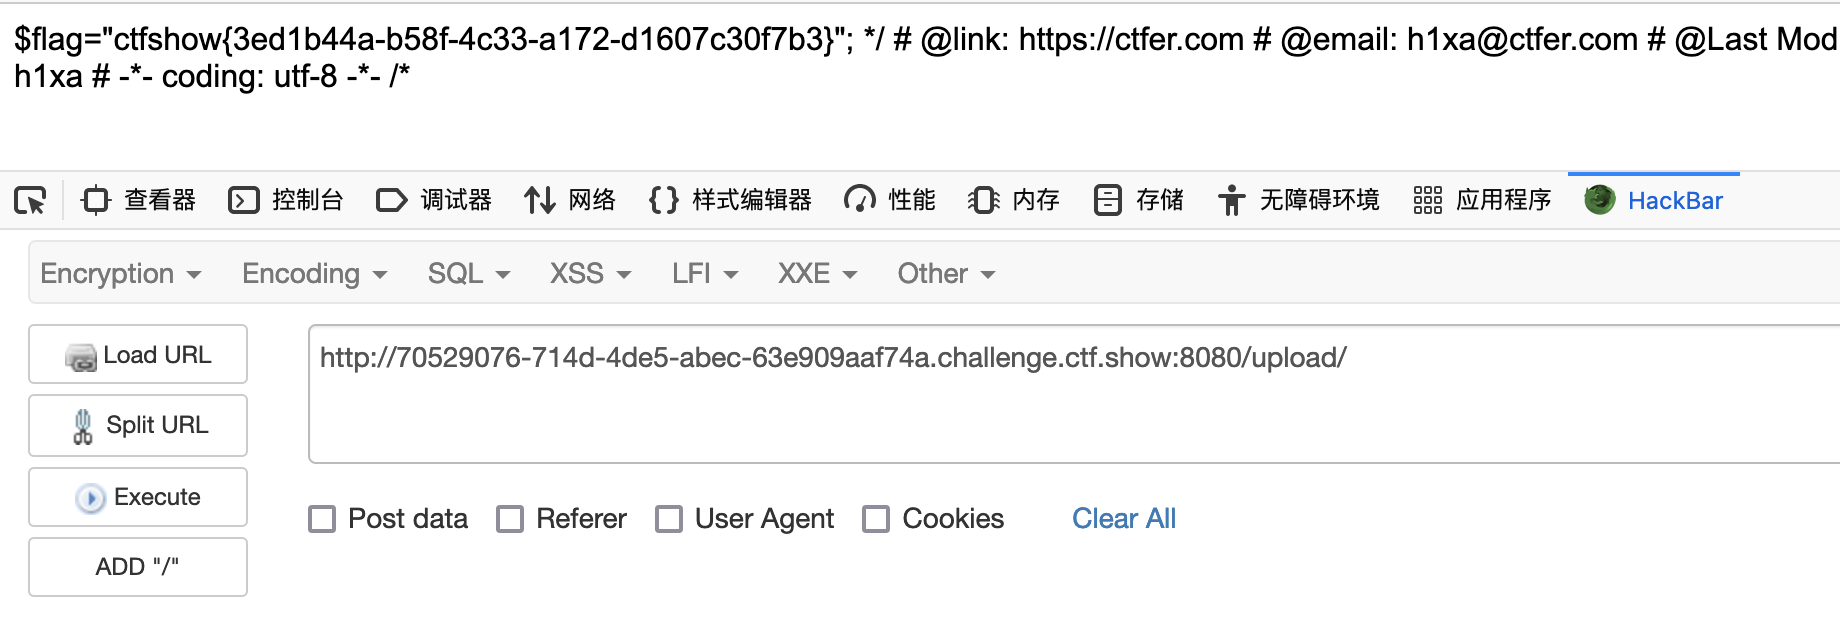Viewport: 1840px width, 632px height.
Task: Open the Inspector (查看器) panel
Action: (139, 201)
